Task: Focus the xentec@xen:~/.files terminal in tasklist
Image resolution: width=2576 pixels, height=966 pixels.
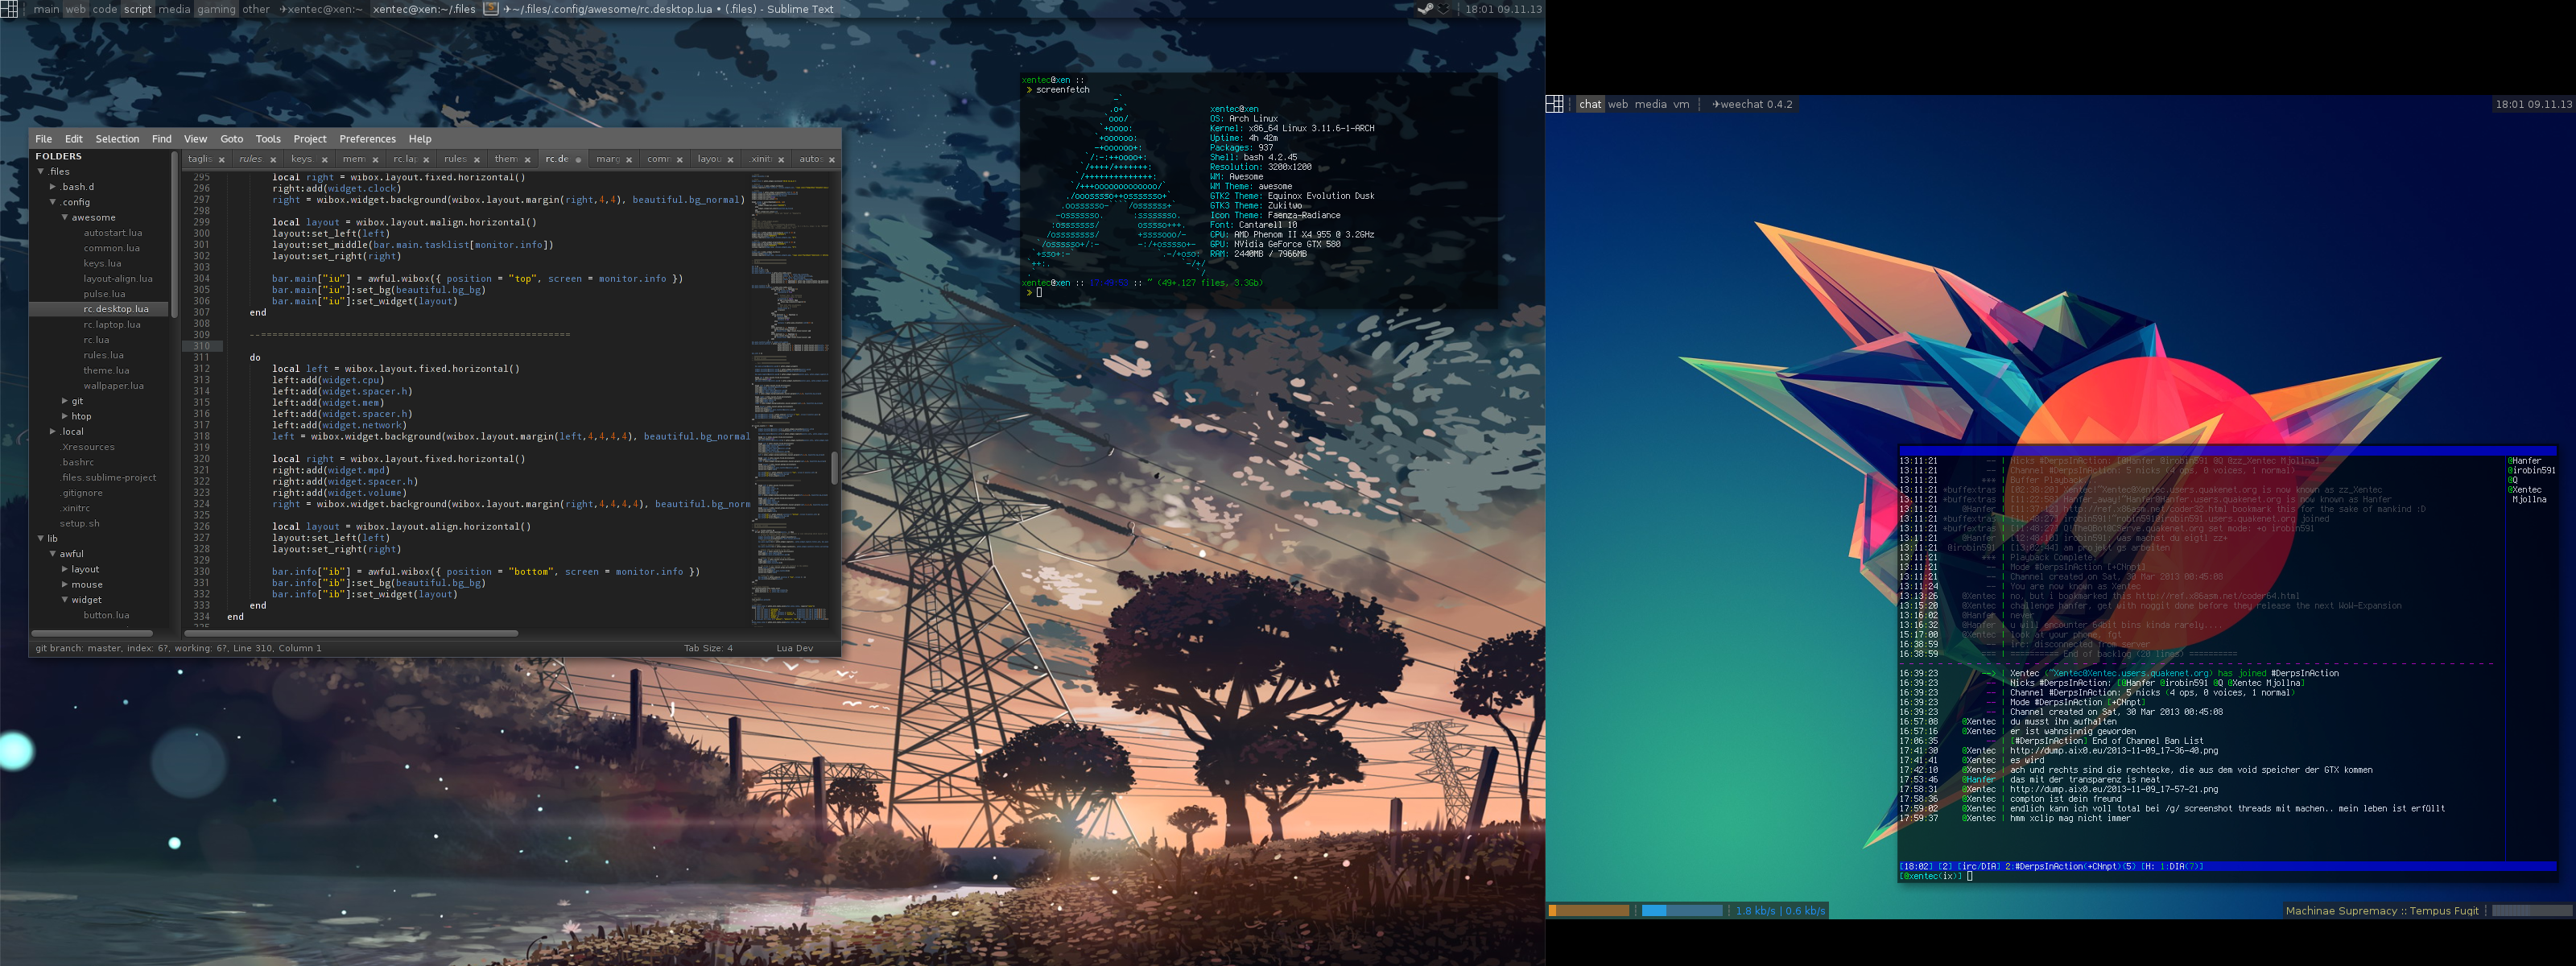Action: click(x=424, y=9)
